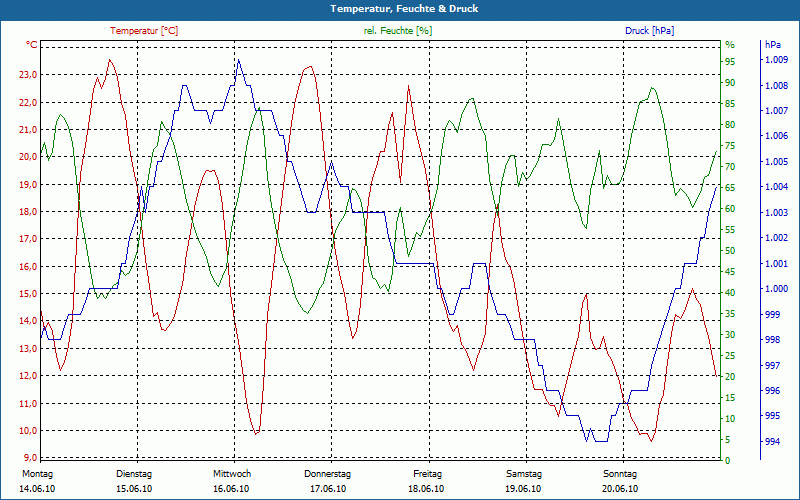Click the '20' humidity axis value
This screenshot has height=500, width=800.
[730, 377]
